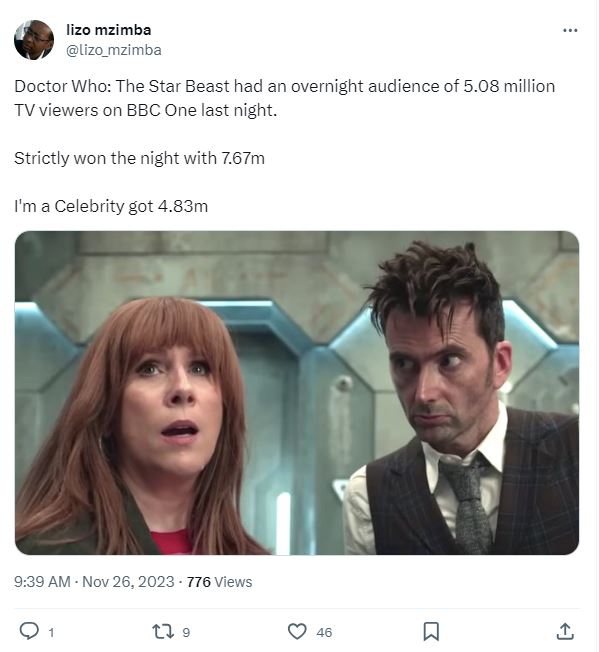View the 776 Views analytics
This screenshot has width=599, height=652.
219,582
